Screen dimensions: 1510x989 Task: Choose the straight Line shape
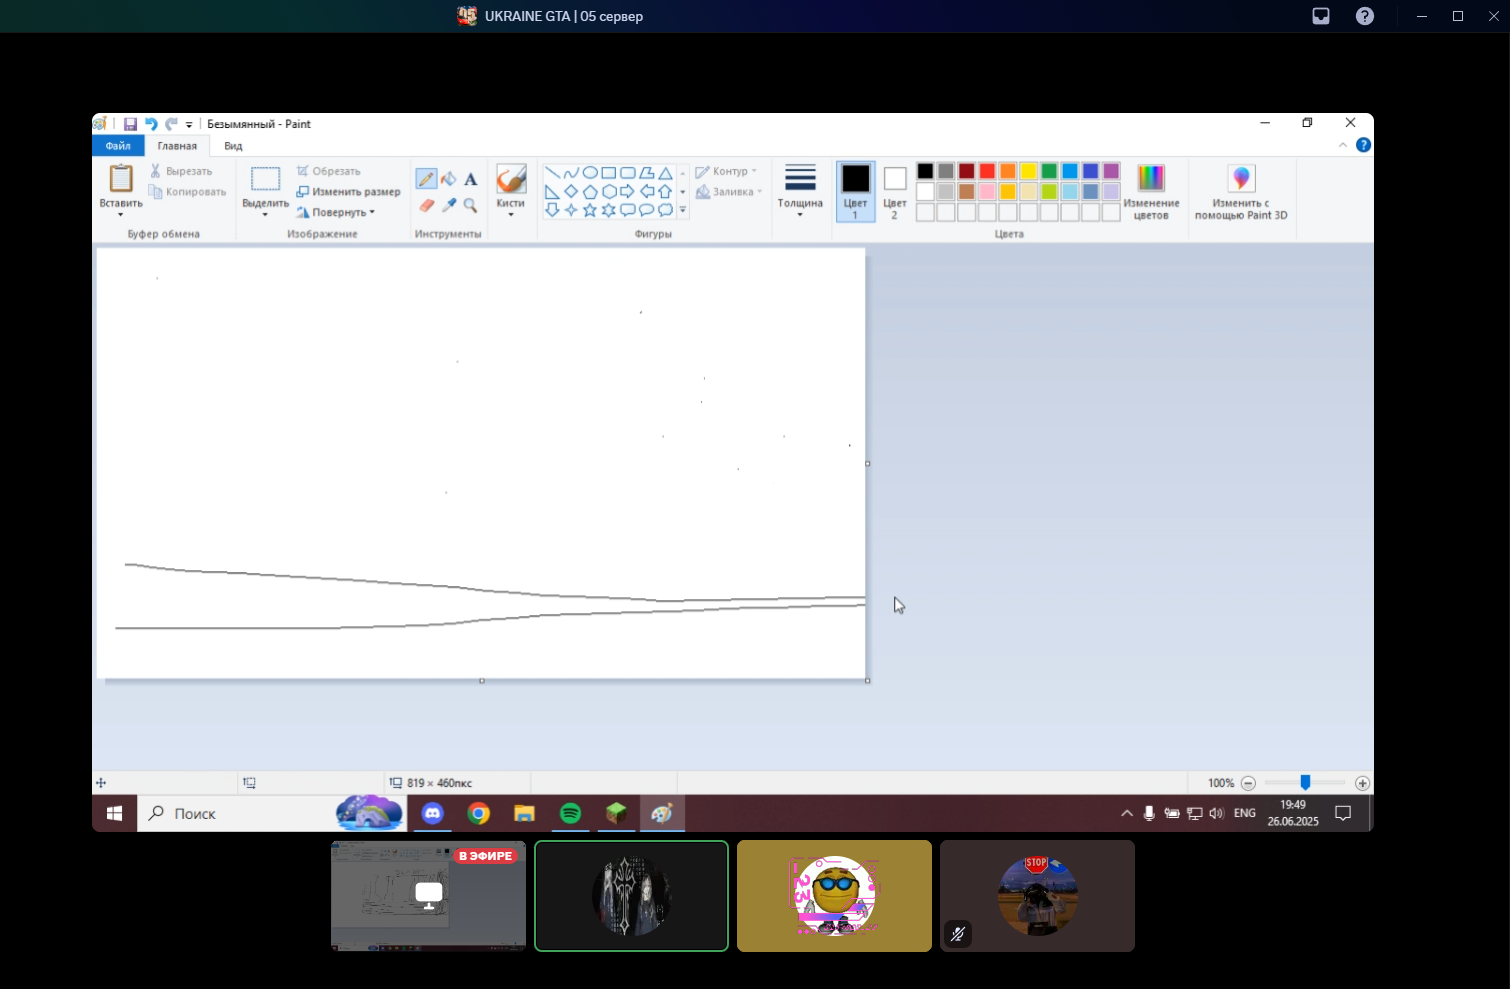click(552, 173)
